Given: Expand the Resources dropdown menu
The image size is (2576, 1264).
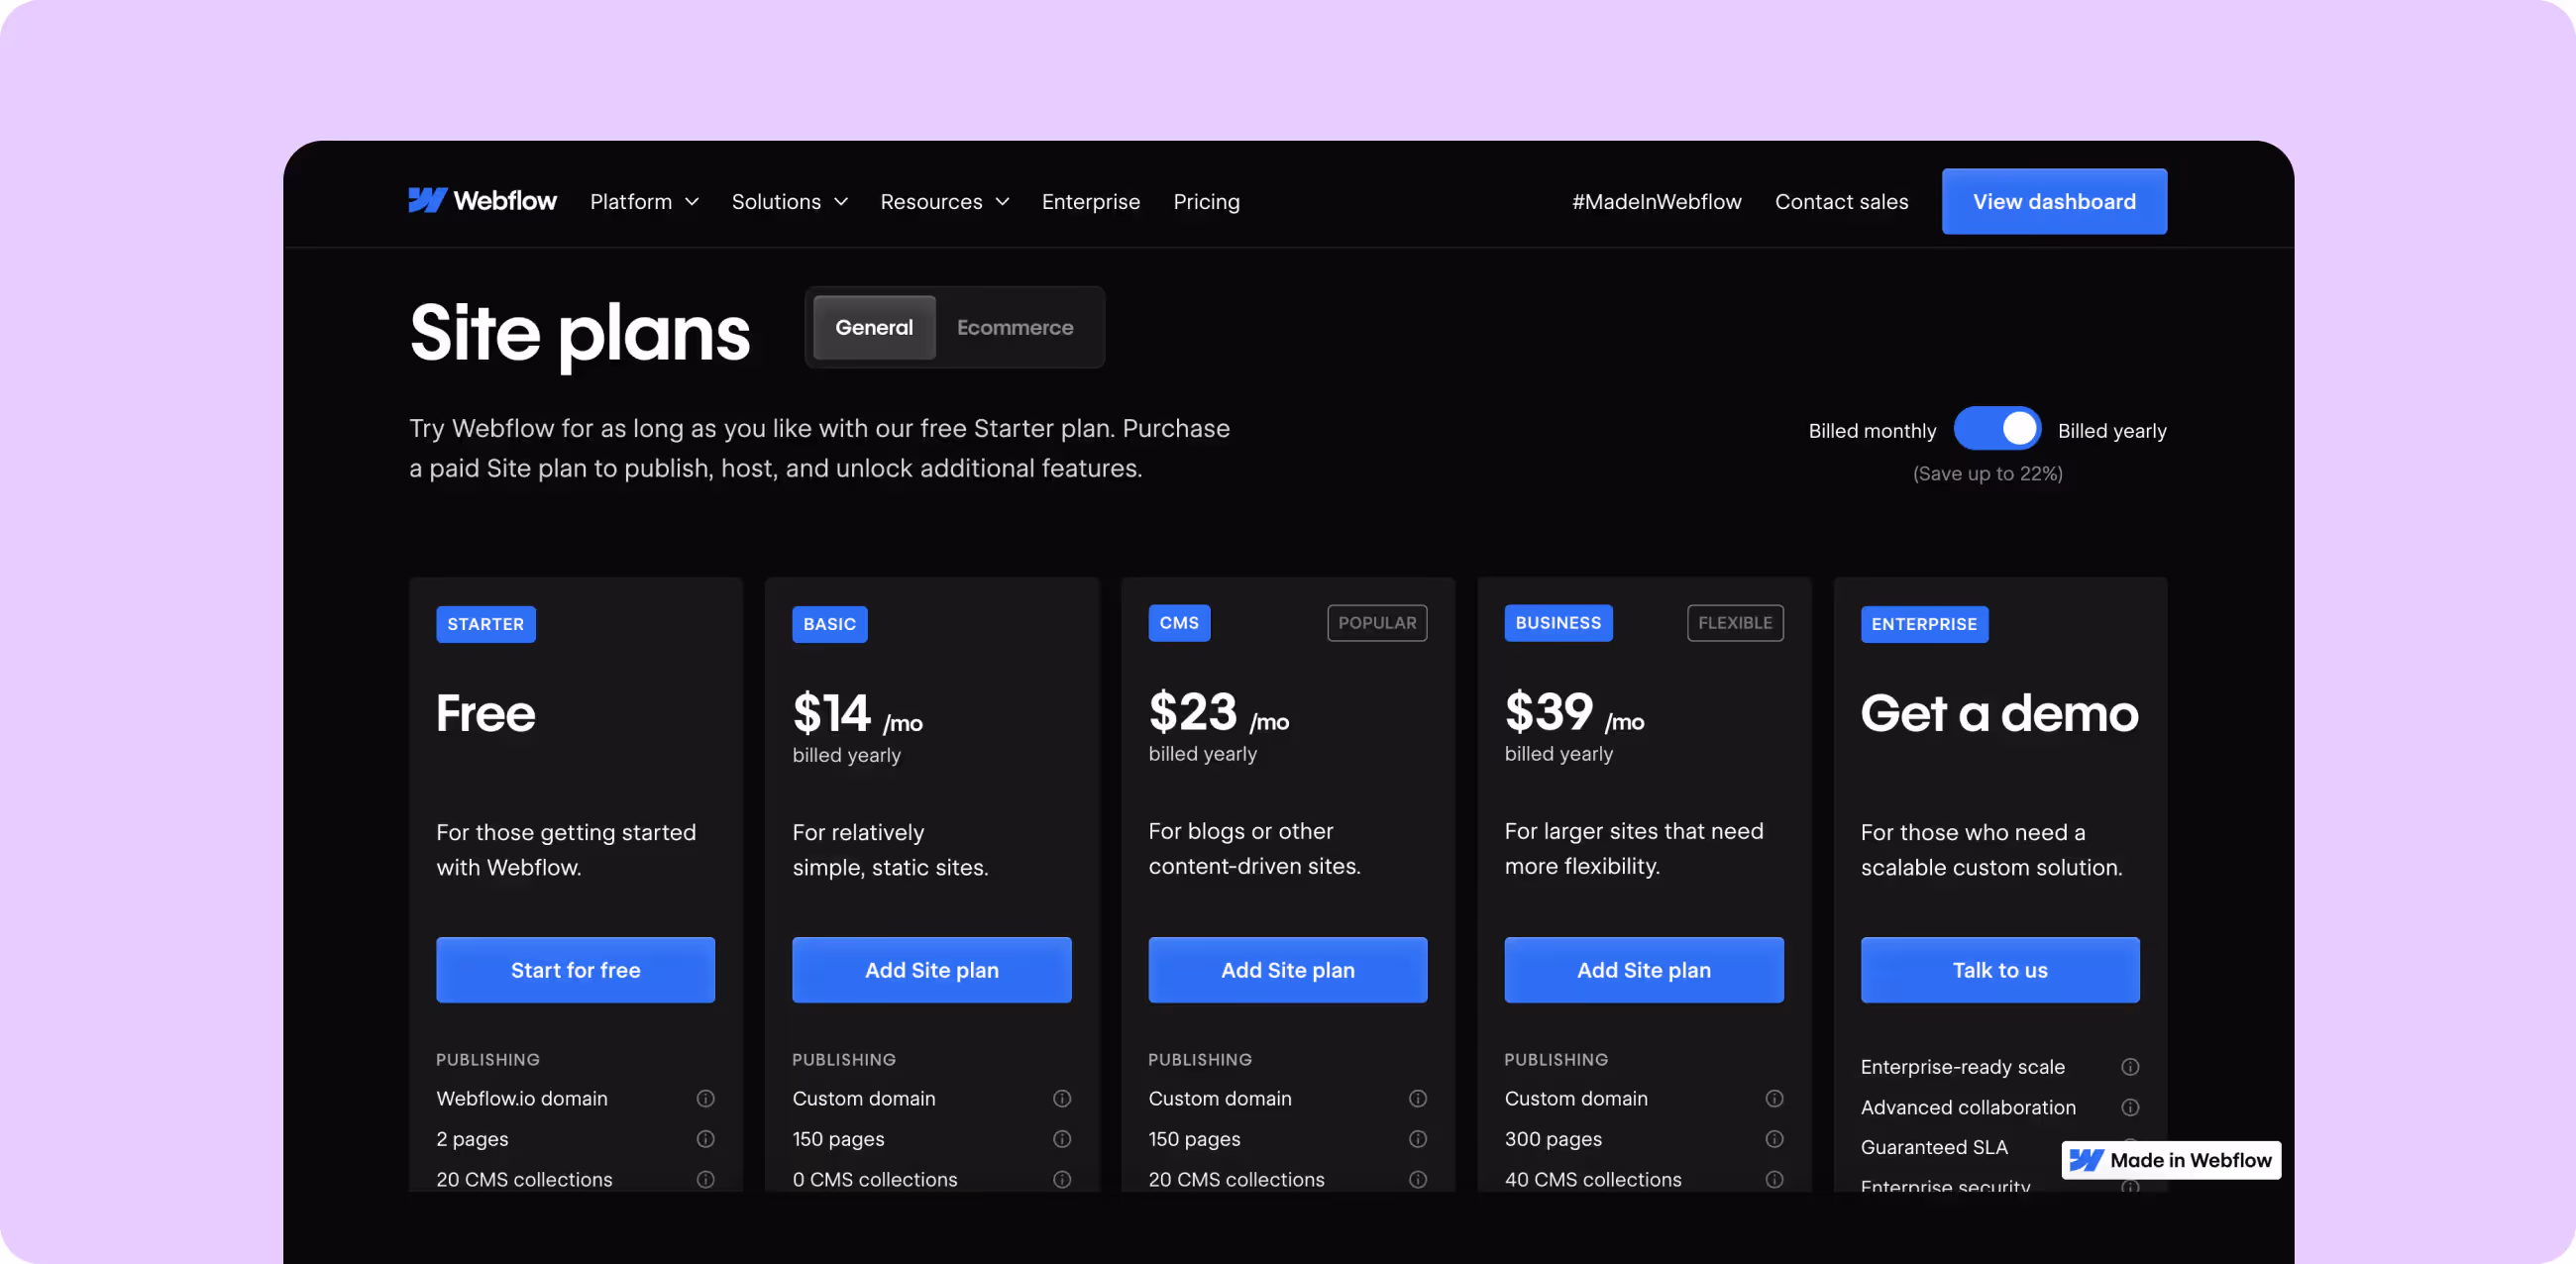Looking at the screenshot, I should pyautogui.click(x=944, y=202).
